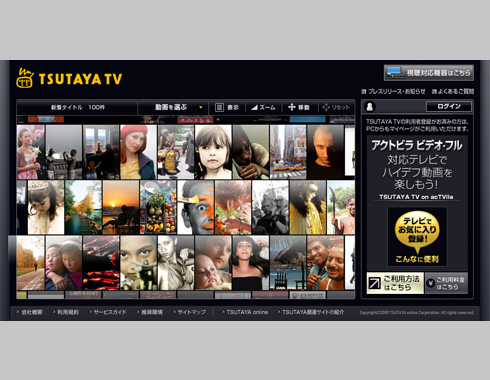Open the アクトビラ ビデオ・フル banner
This screenshot has width=490, height=380.
tap(417, 169)
